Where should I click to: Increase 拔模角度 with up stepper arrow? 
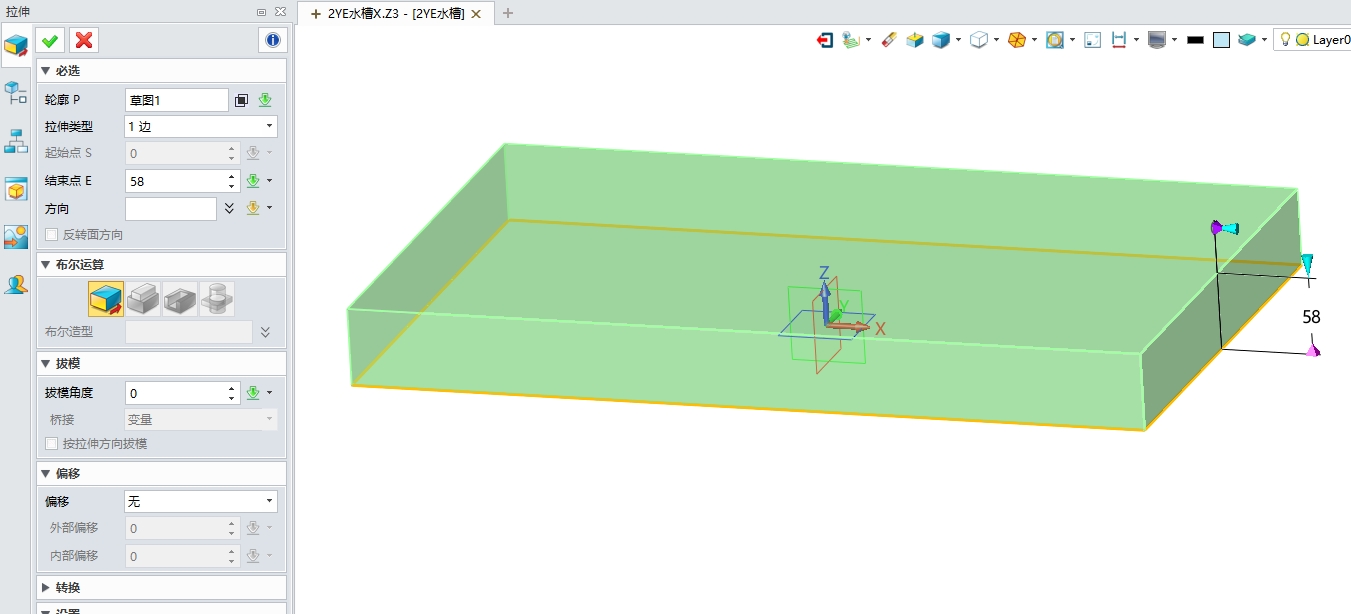232,388
